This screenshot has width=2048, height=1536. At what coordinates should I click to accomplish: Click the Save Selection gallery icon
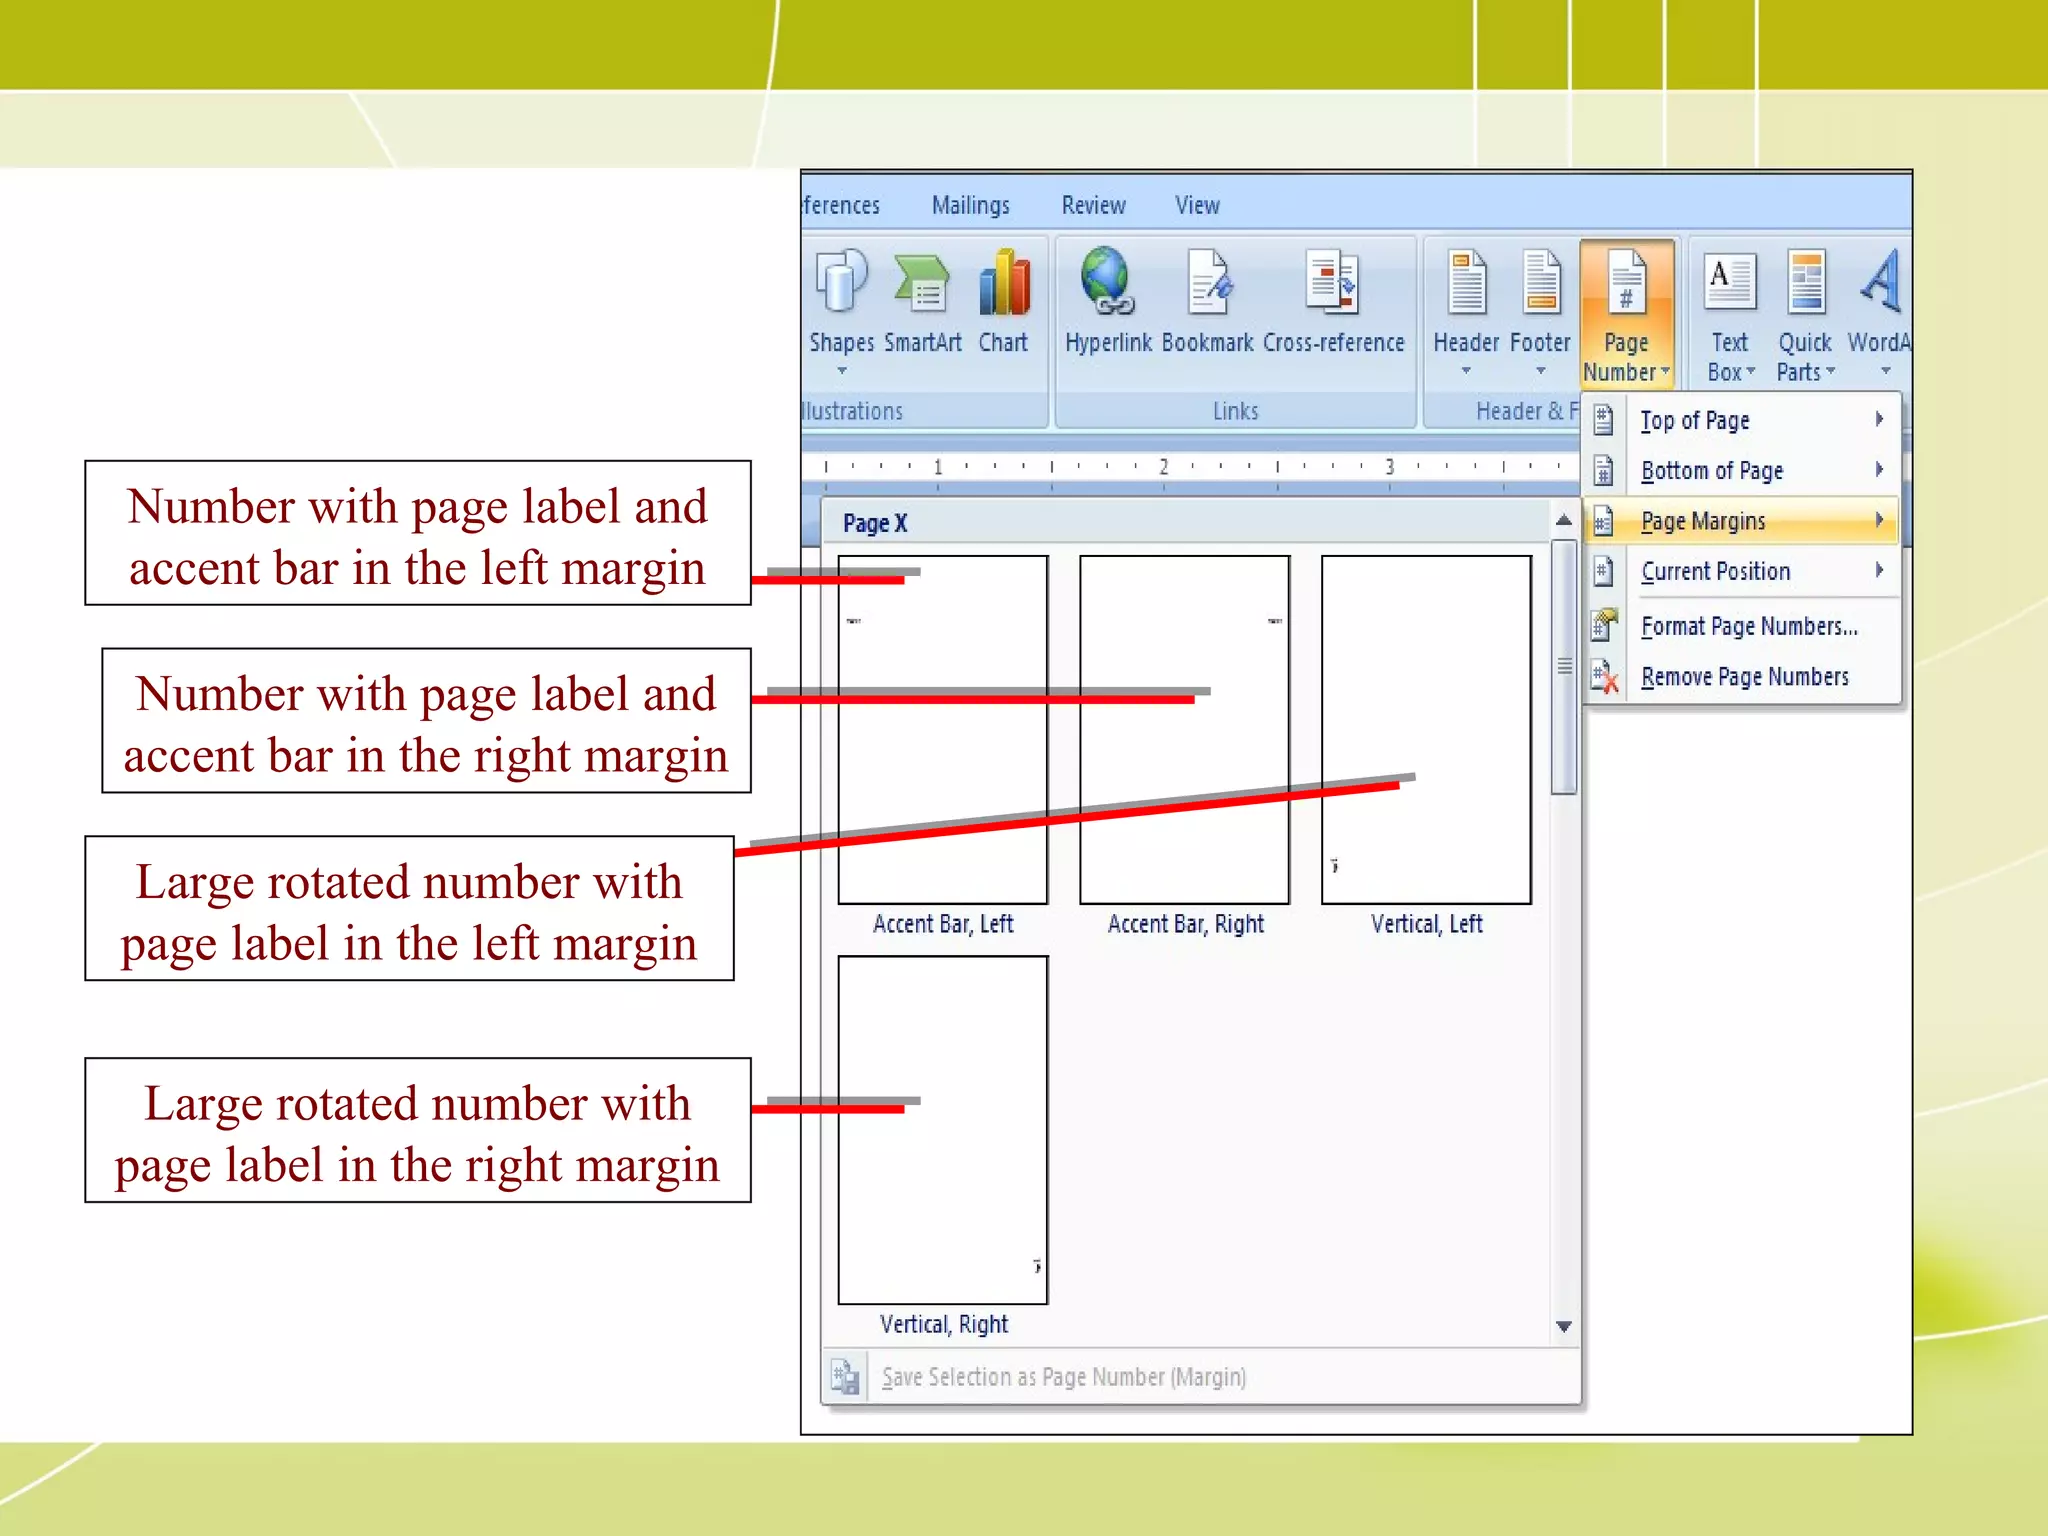(845, 1376)
